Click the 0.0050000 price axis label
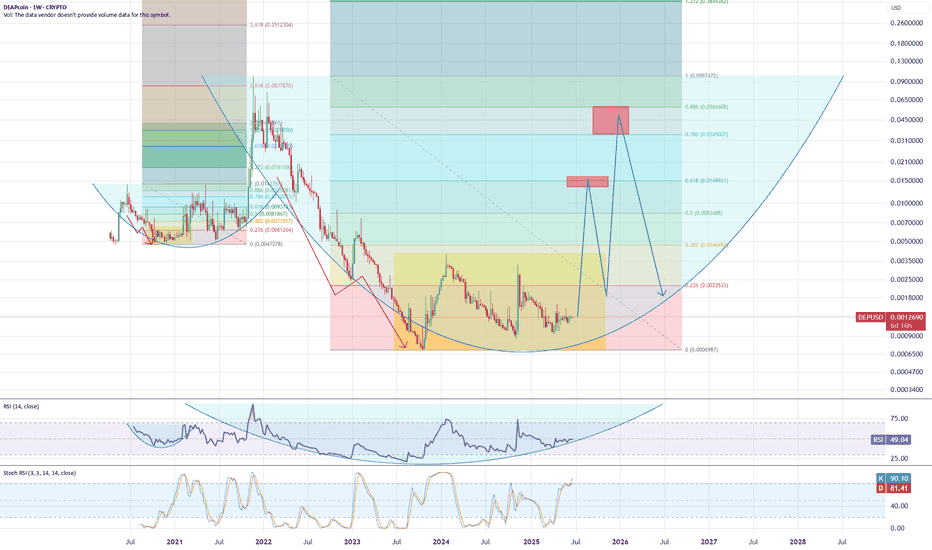932x550 pixels. [x=906, y=241]
